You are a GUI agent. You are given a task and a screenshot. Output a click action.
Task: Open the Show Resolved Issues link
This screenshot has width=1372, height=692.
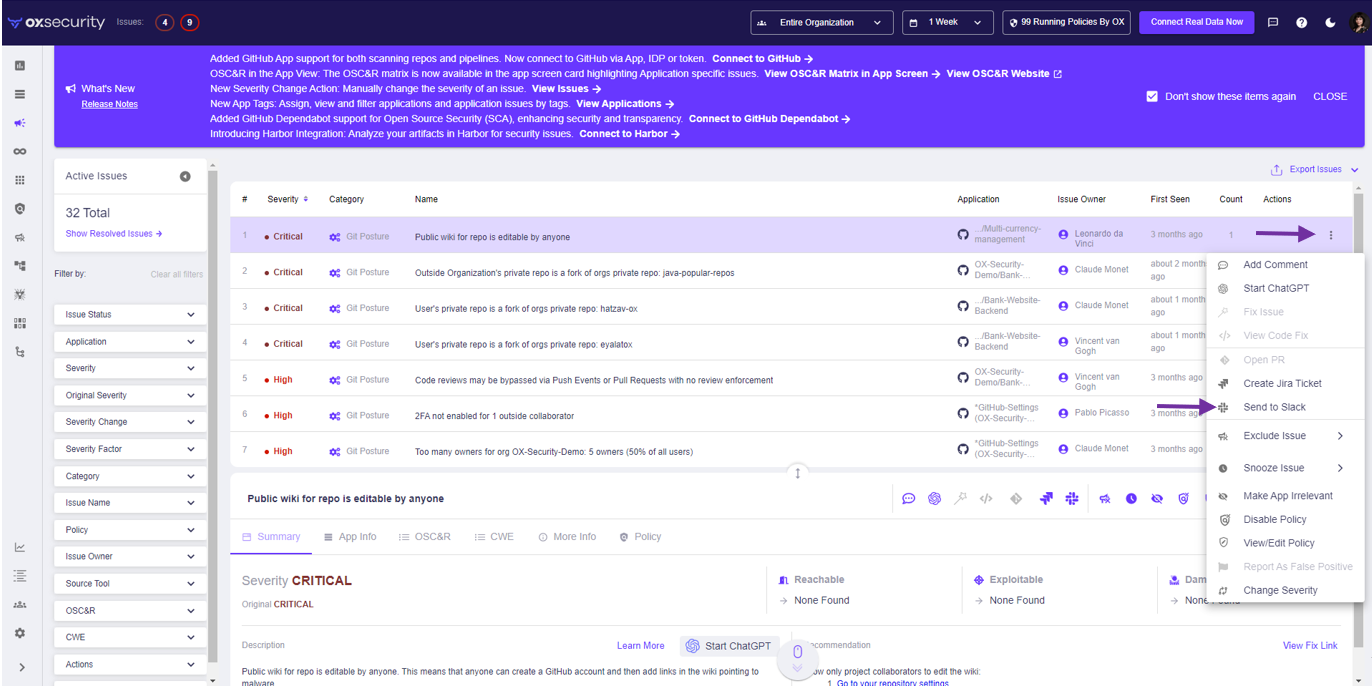[x=113, y=234]
